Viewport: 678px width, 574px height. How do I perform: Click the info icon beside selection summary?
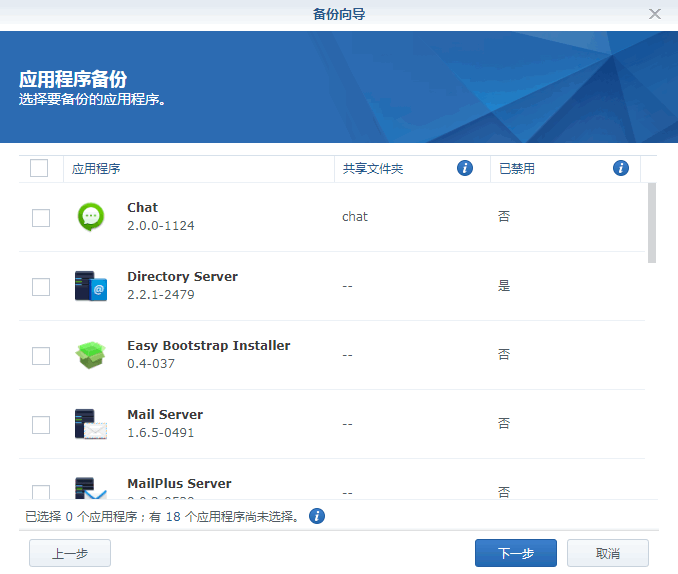[x=317, y=516]
